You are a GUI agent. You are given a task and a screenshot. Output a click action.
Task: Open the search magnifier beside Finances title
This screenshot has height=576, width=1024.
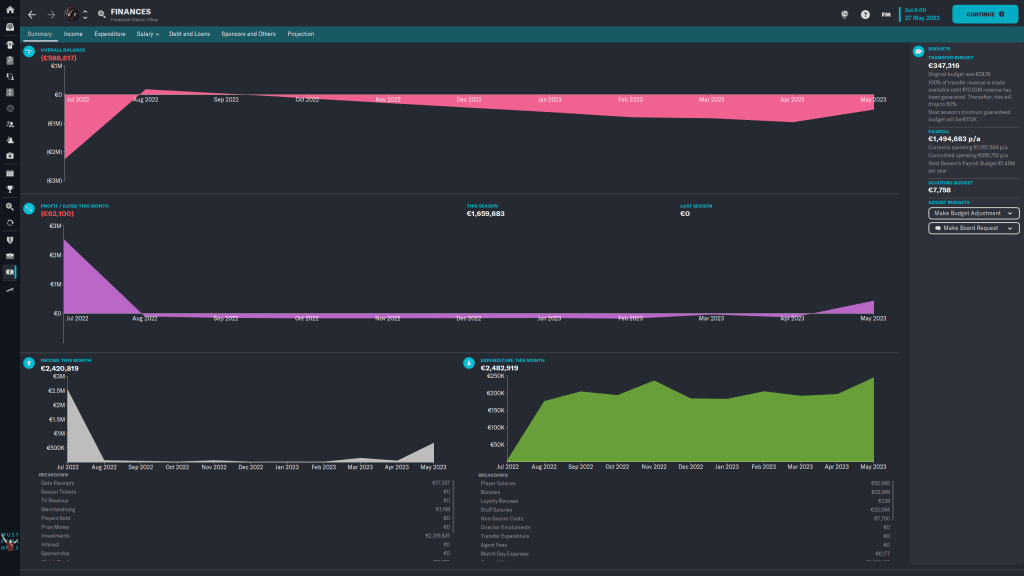102,15
